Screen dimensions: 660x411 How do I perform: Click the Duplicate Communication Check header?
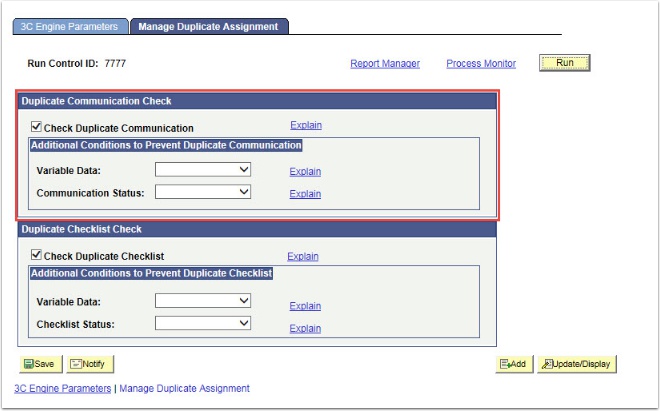point(257,101)
